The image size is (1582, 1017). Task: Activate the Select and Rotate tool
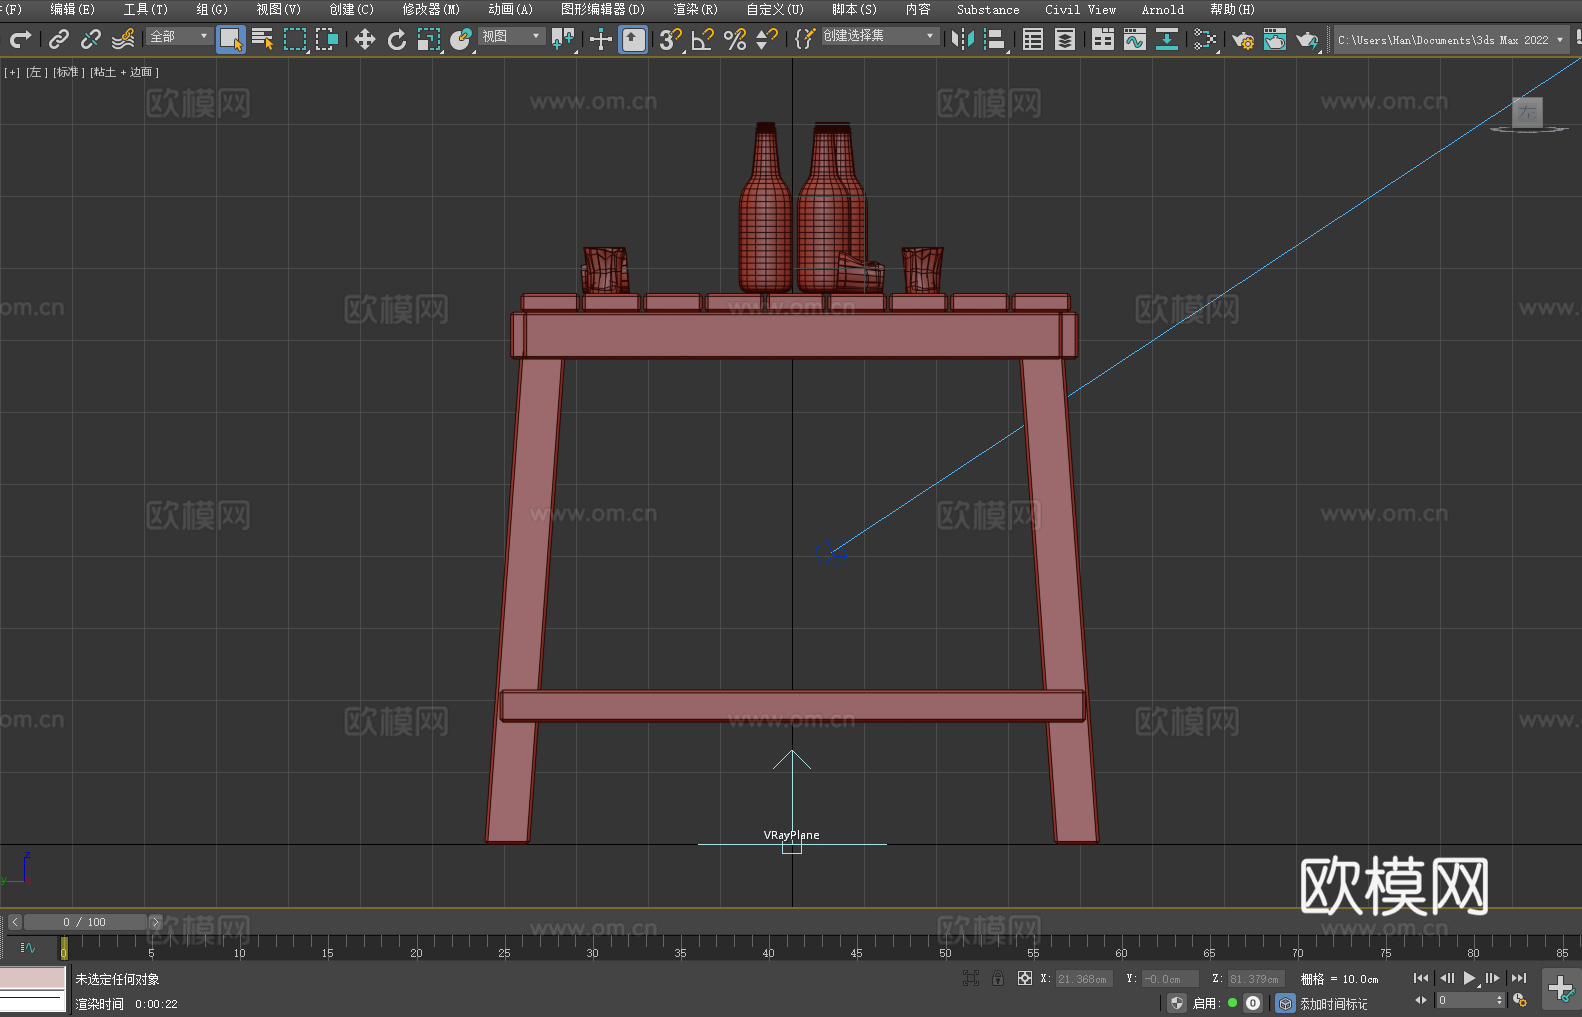396,39
